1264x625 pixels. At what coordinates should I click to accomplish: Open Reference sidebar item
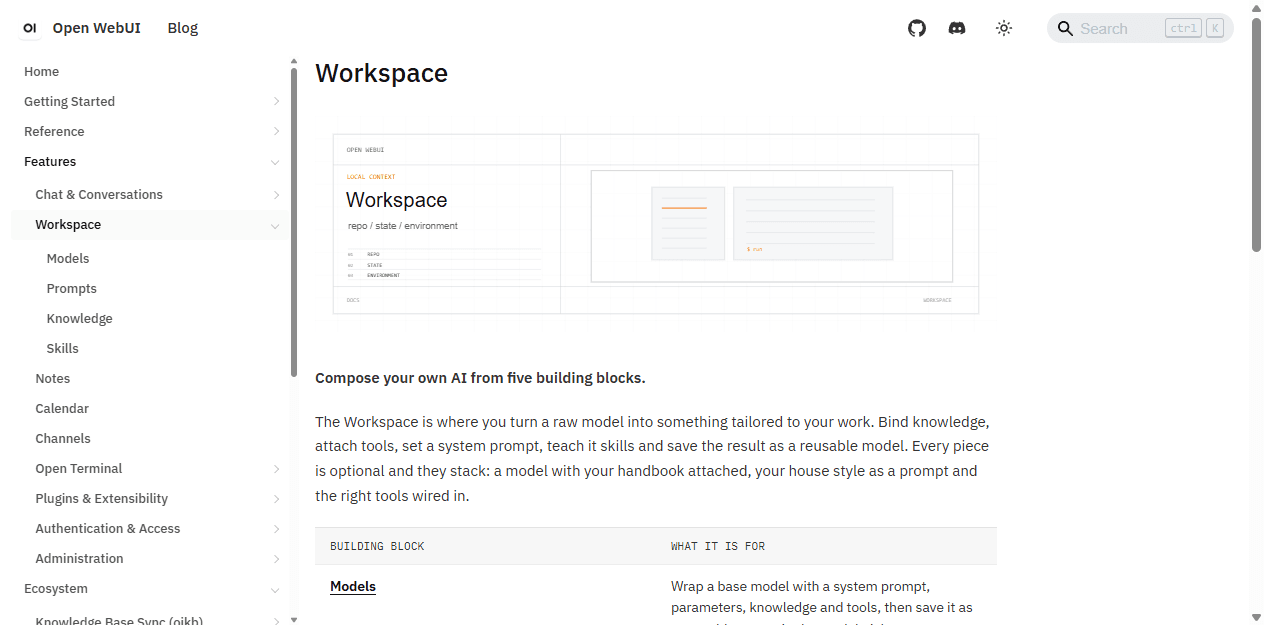click(54, 132)
